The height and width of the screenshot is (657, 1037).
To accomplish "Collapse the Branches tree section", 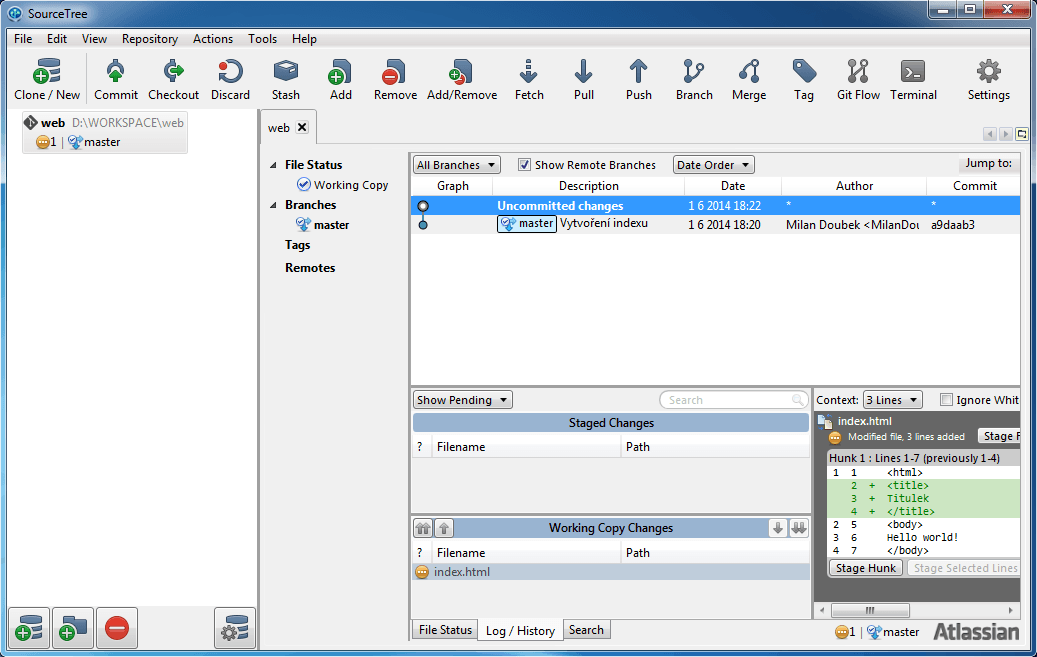I will pyautogui.click(x=273, y=205).
